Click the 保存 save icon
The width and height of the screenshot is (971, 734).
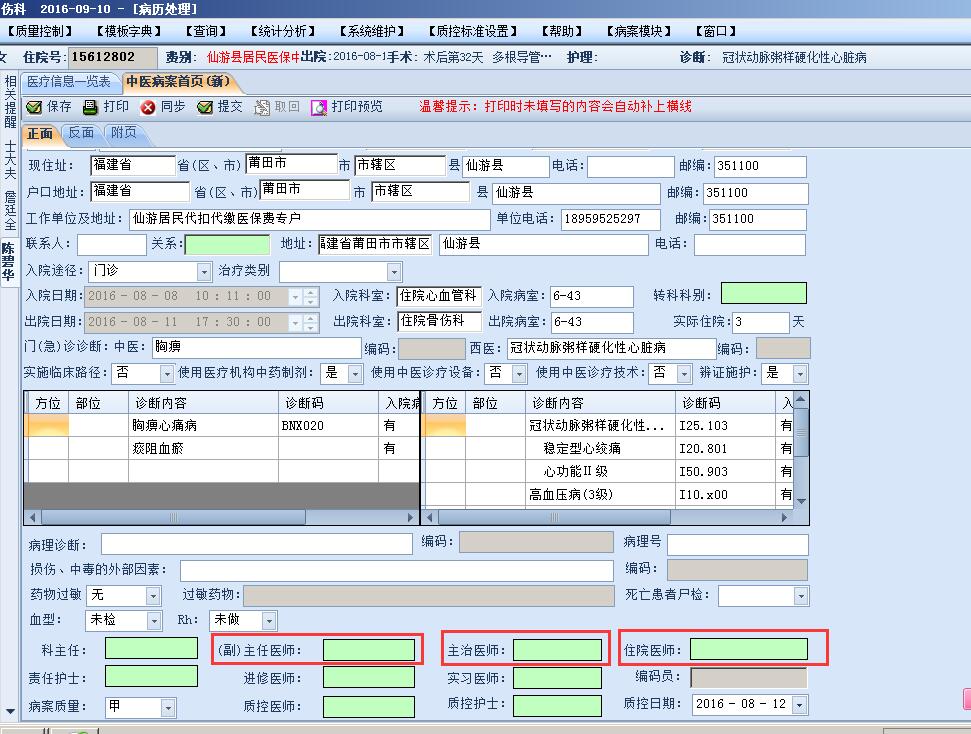pyautogui.click(x=34, y=107)
